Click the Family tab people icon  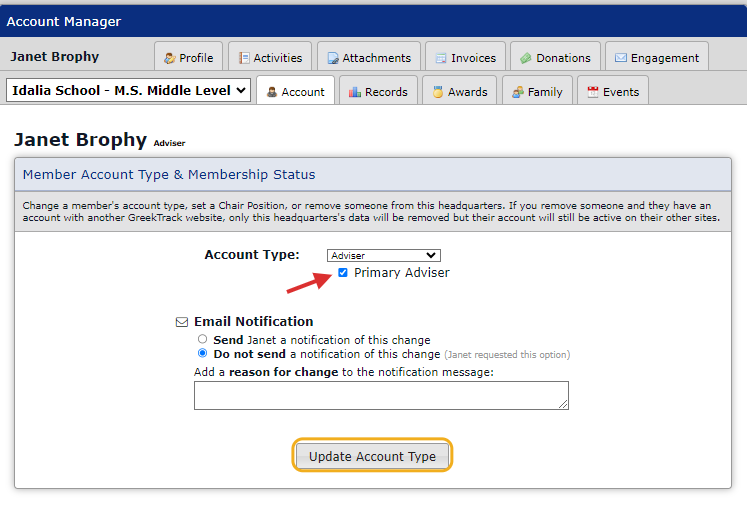(x=518, y=92)
